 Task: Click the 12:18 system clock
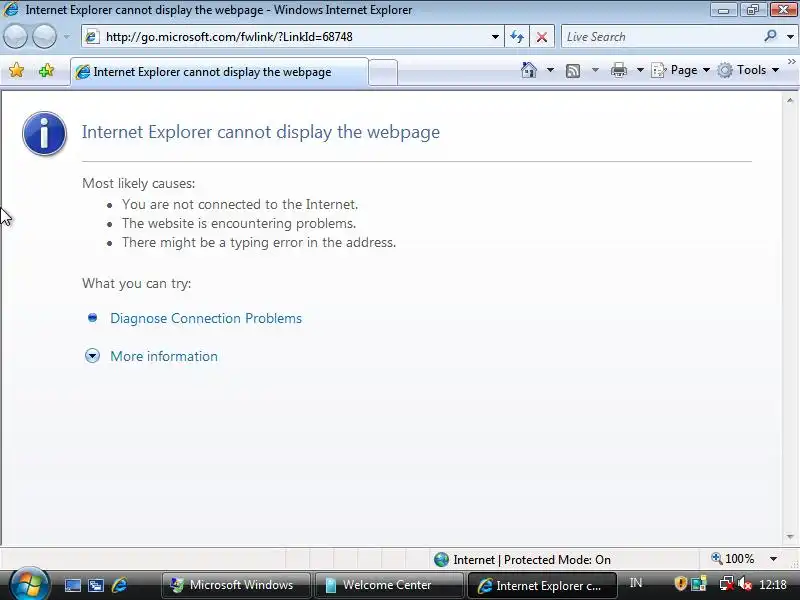tap(772, 585)
